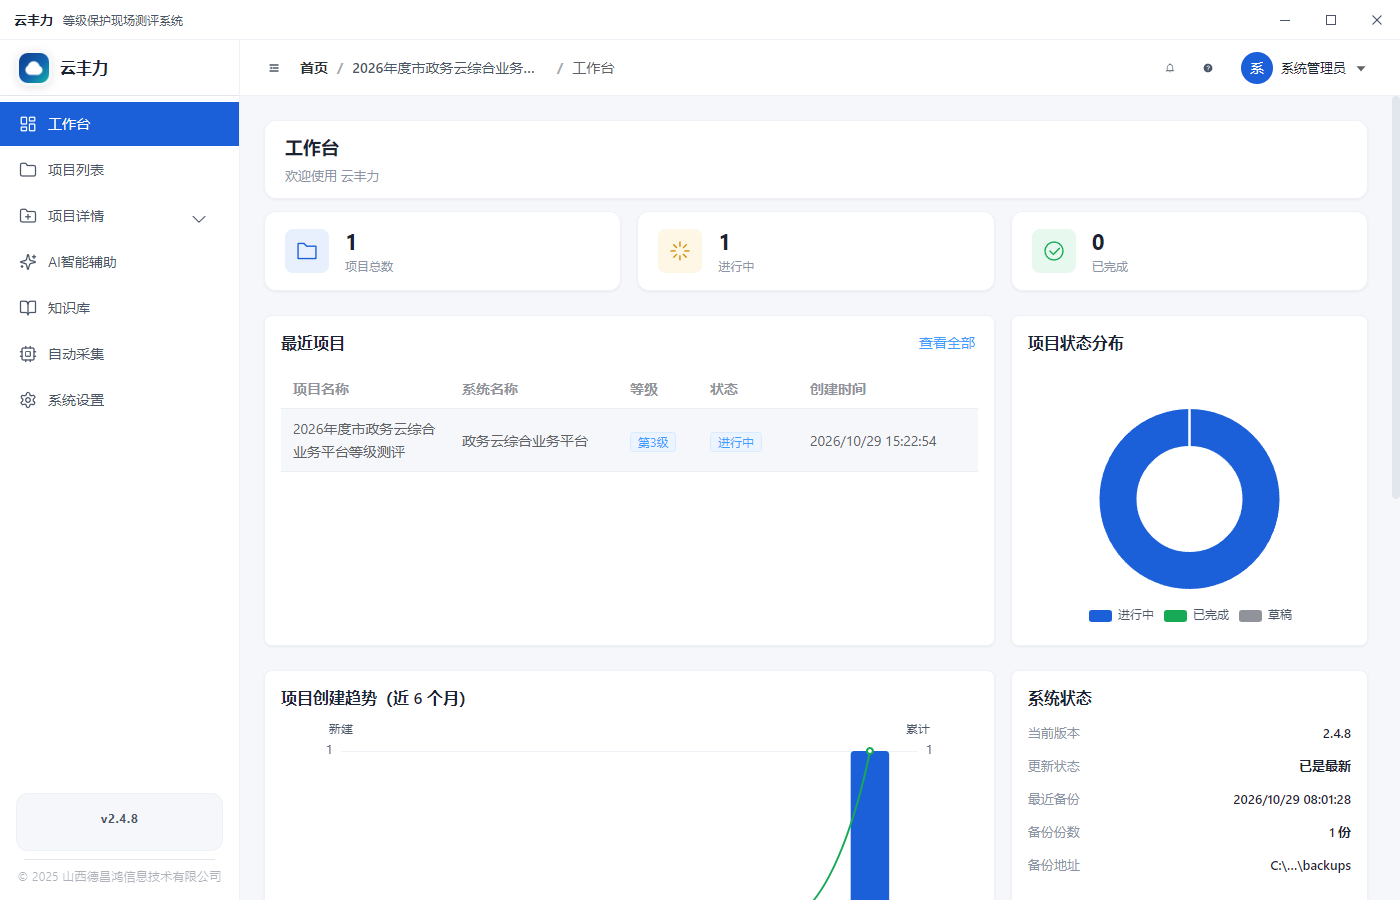Click the 查看全部 link
The image size is (1400, 900).
(x=947, y=343)
